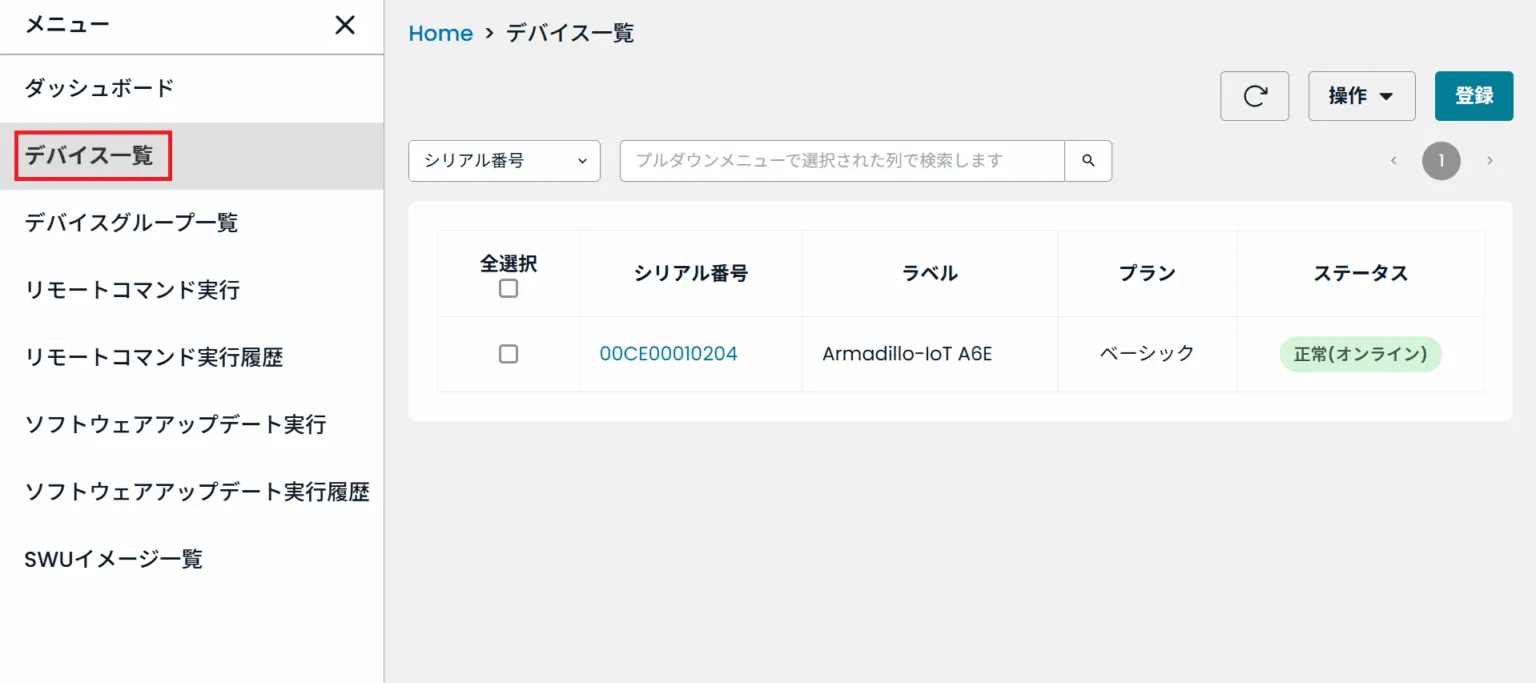
Task: Open the シリアル番号 search column dropdown
Action: [x=503, y=160]
